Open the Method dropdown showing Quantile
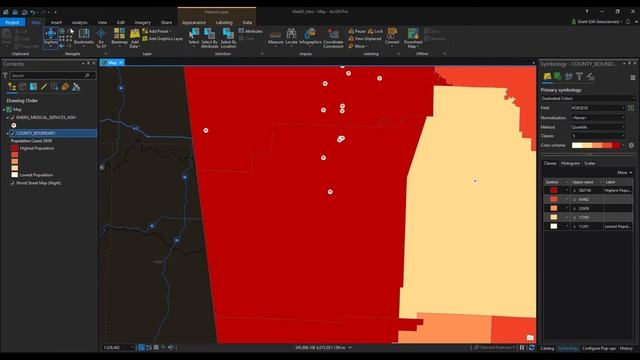 click(598, 127)
